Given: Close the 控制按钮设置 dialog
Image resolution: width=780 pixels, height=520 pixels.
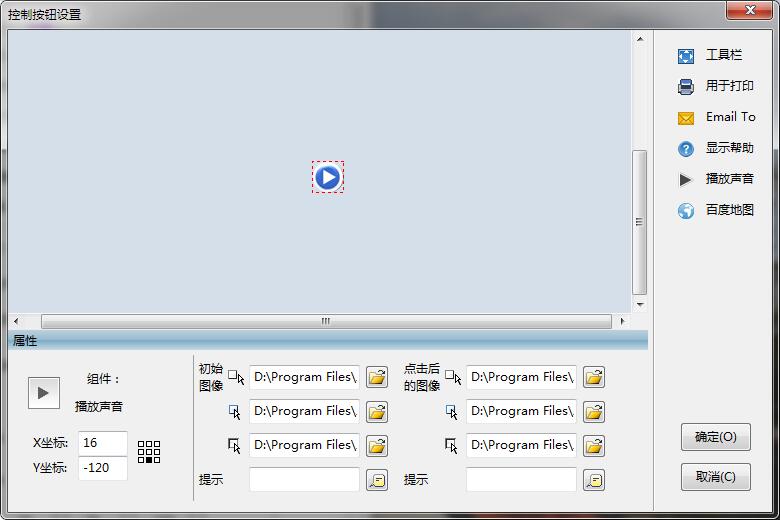Looking at the screenshot, I should (750, 10).
